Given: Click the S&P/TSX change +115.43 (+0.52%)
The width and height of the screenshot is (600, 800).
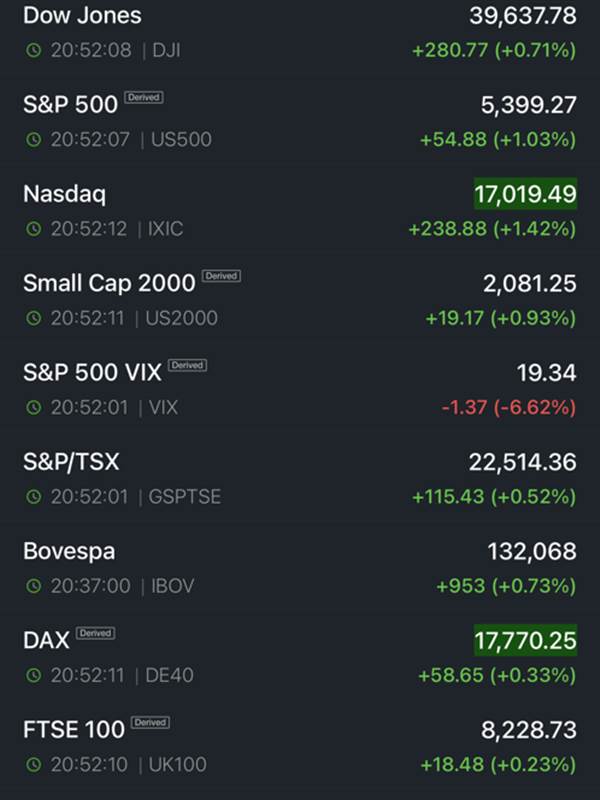Looking at the screenshot, I should pyautogui.click(x=494, y=496).
